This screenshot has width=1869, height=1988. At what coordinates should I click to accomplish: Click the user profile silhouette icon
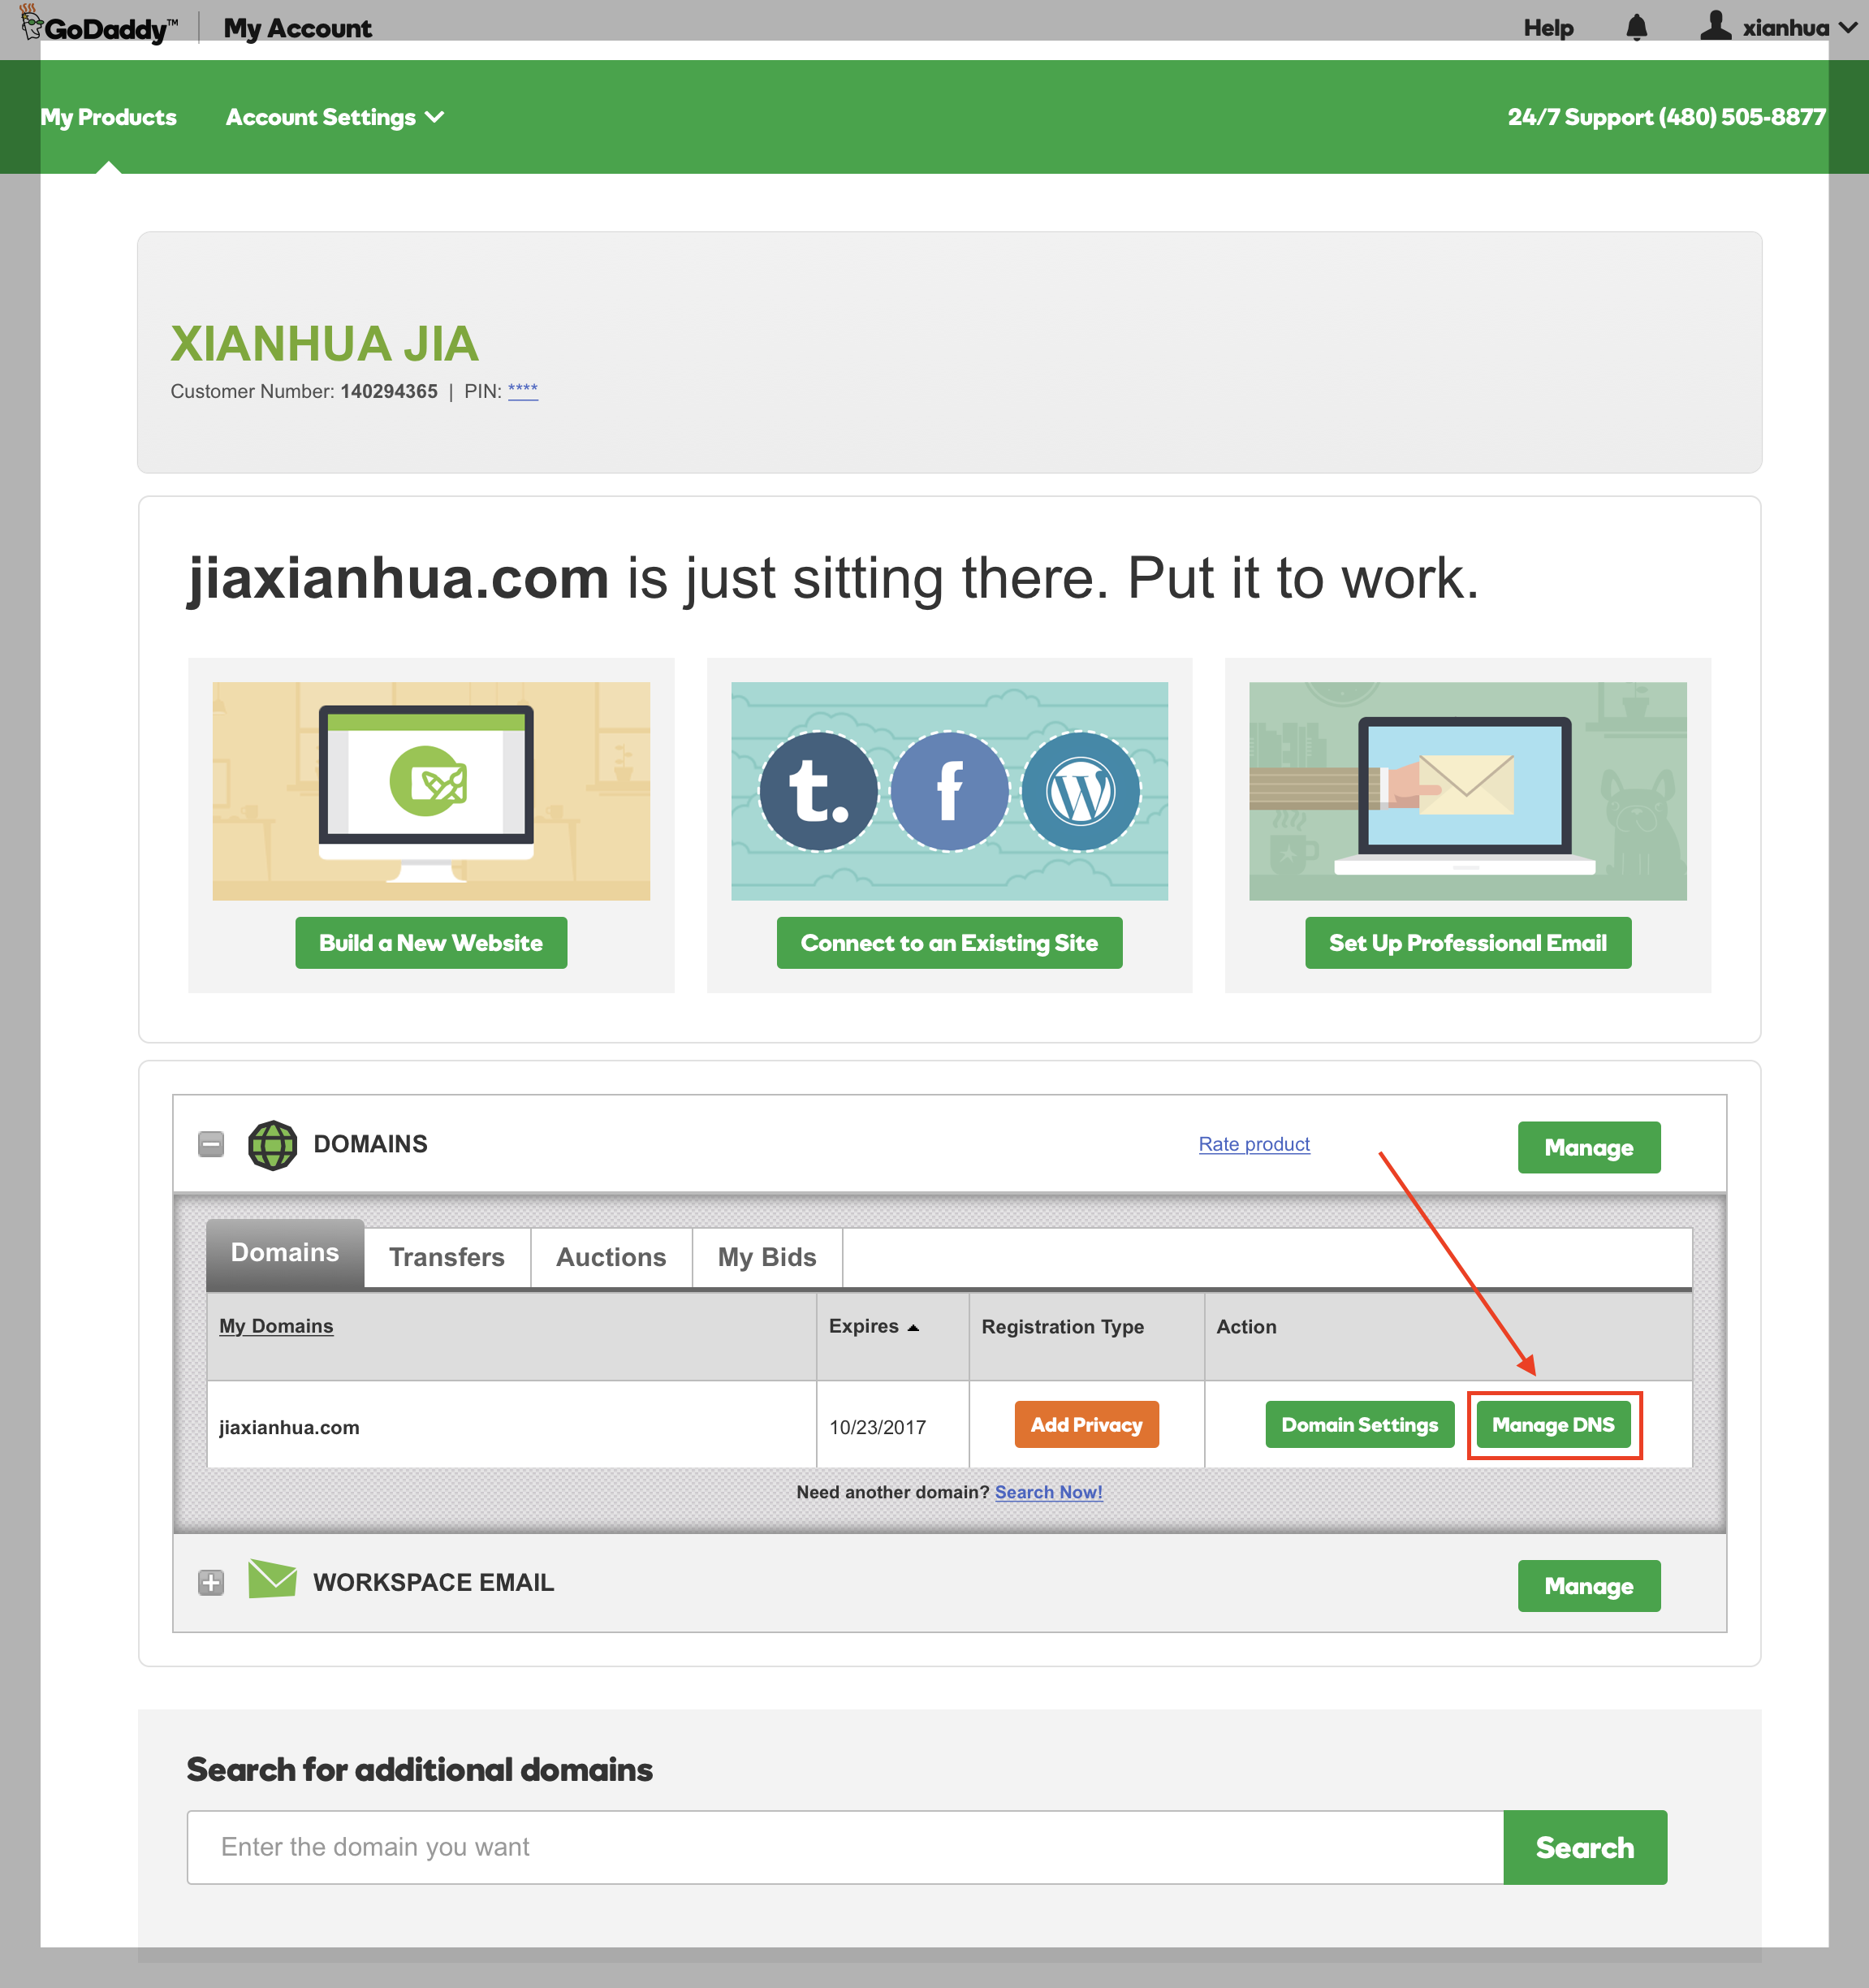(x=1716, y=26)
